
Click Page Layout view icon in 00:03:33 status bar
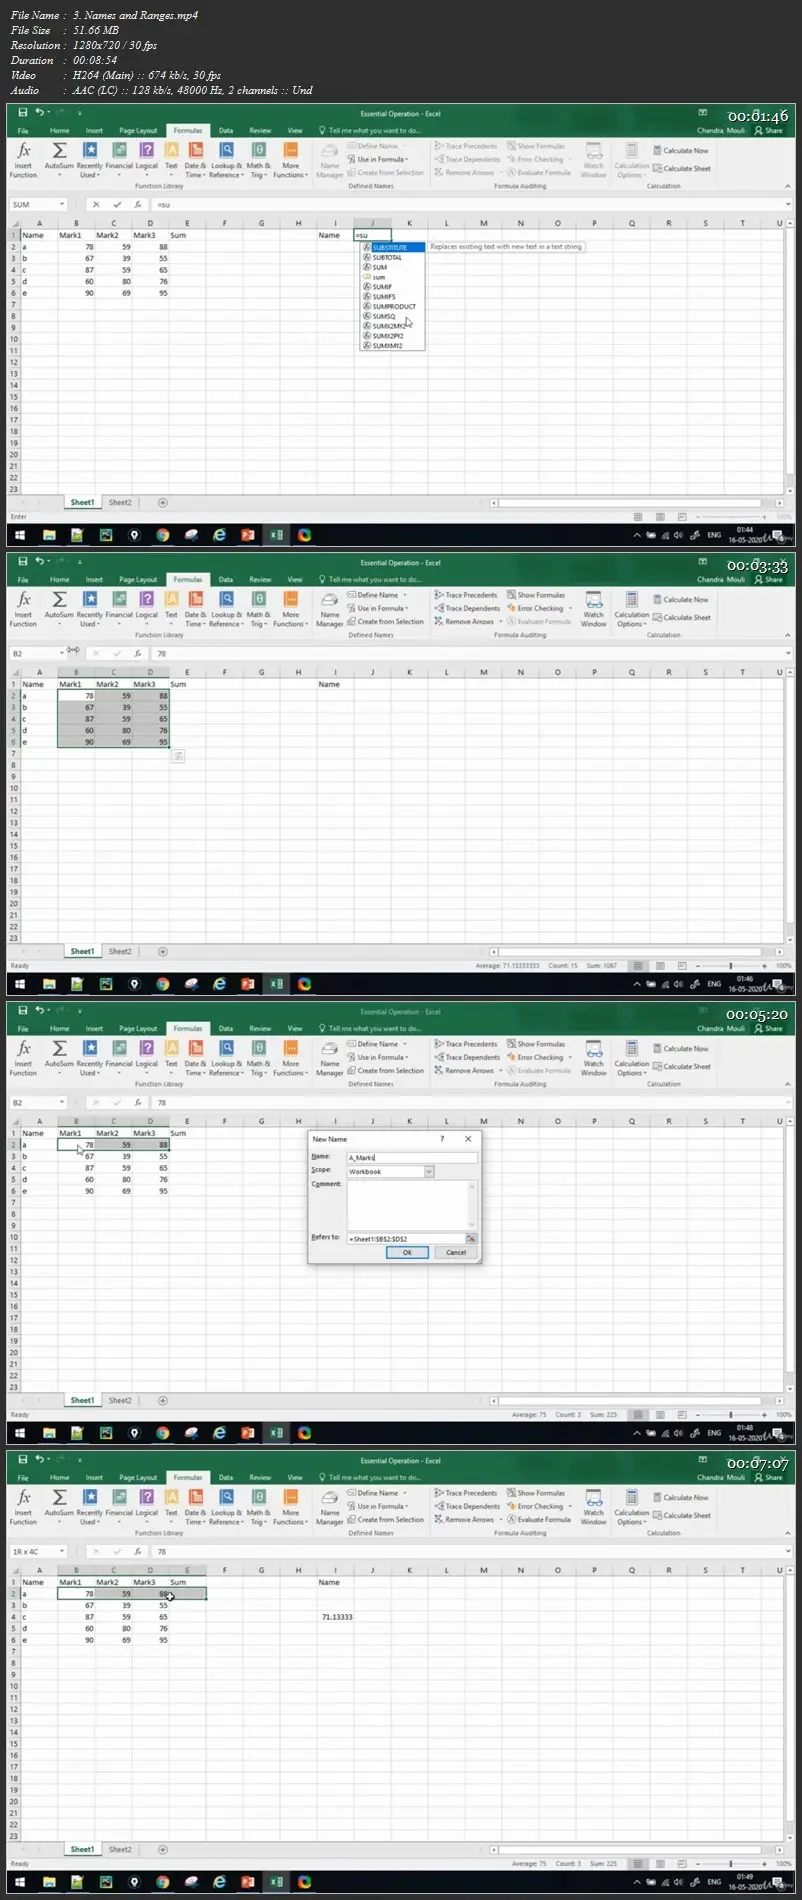point(660,966)
